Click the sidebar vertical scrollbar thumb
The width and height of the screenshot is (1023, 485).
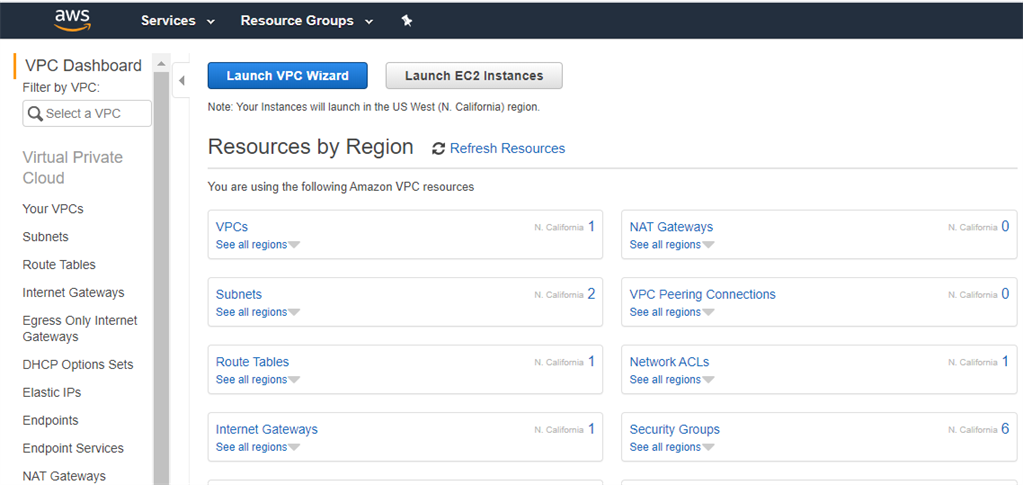(160, 278)
